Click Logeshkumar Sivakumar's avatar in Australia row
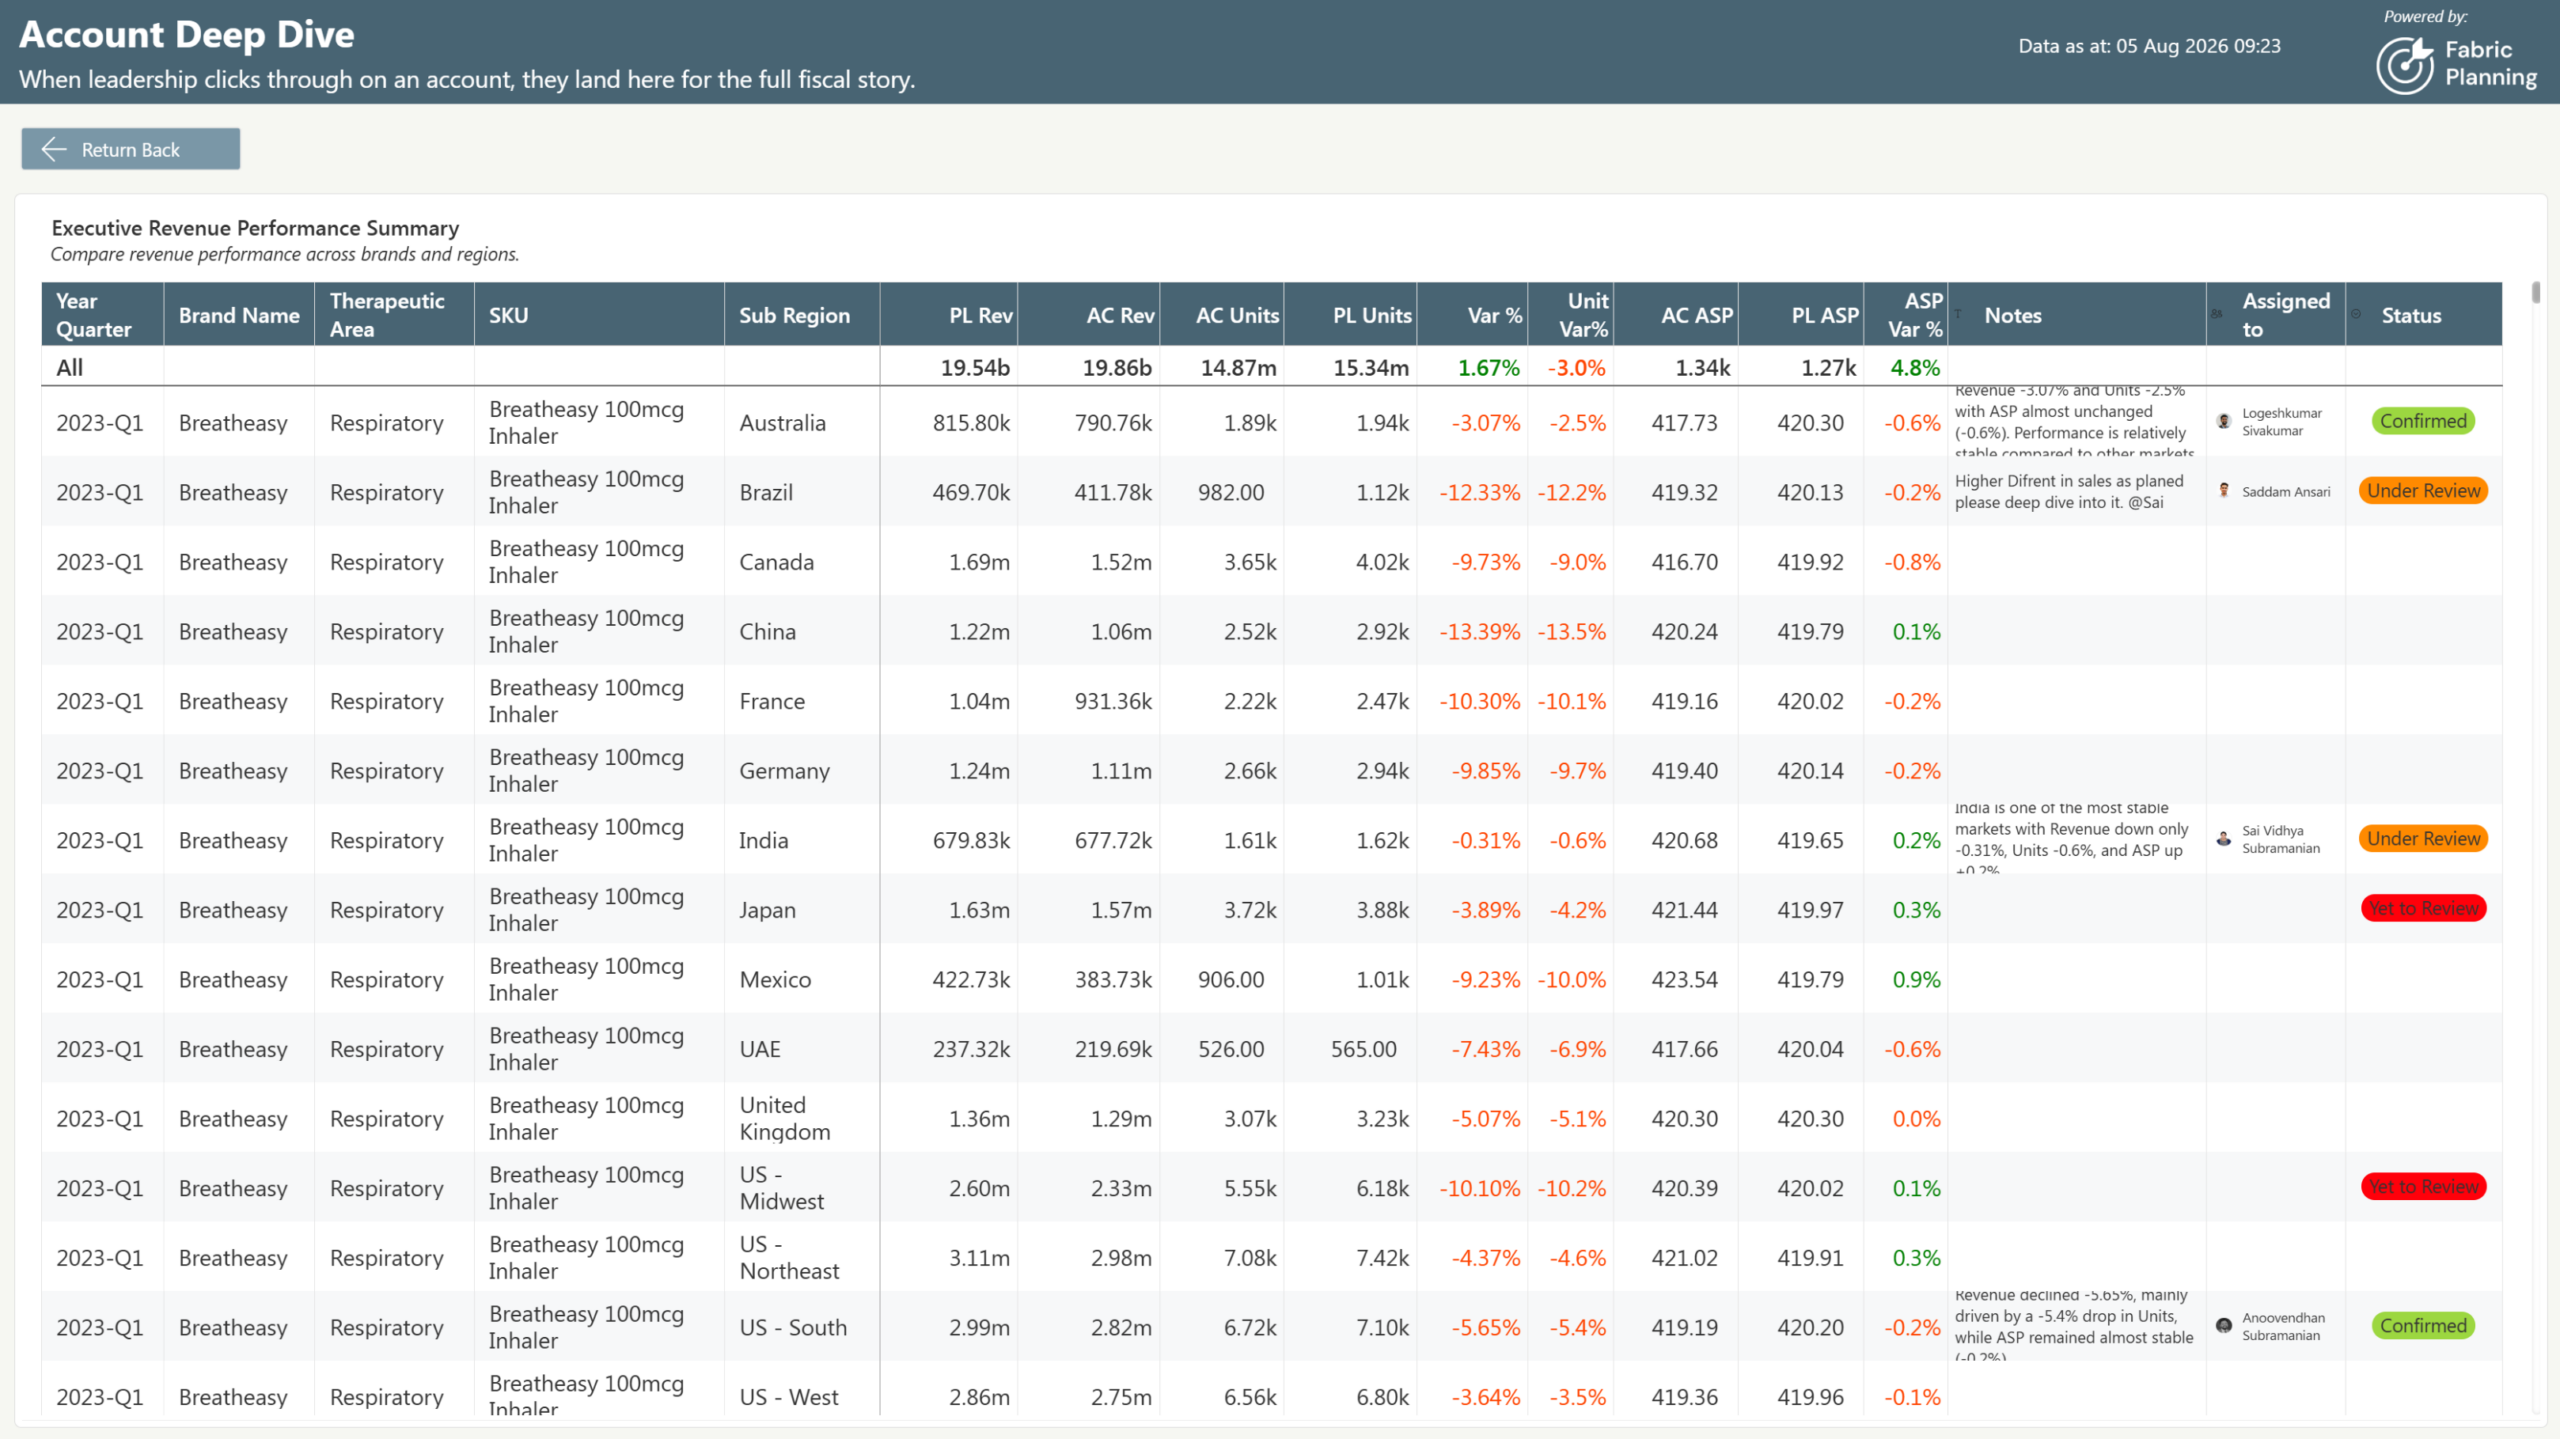The height and width of the screenshot is (1439, 2560). pyautogui.click(x=2223, y=421)
